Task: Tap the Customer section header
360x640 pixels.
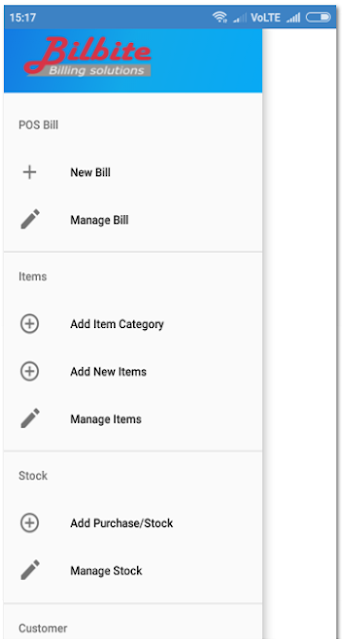Action: [x=43, y=628]
